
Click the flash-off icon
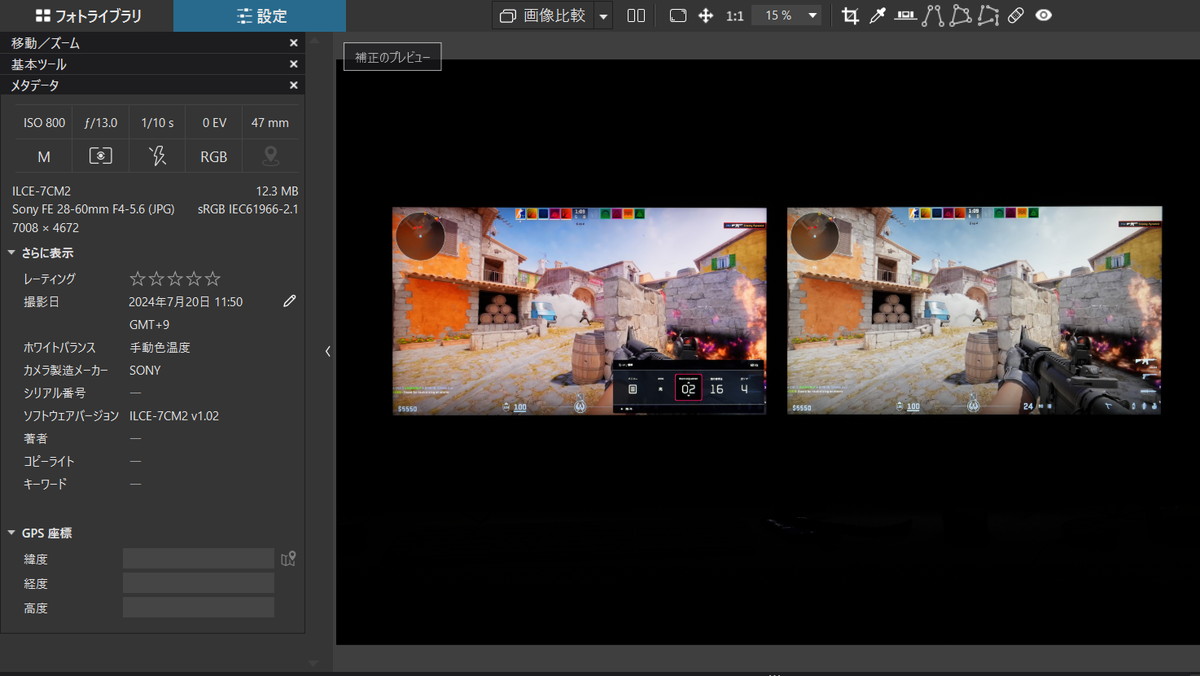pos(157,156)
